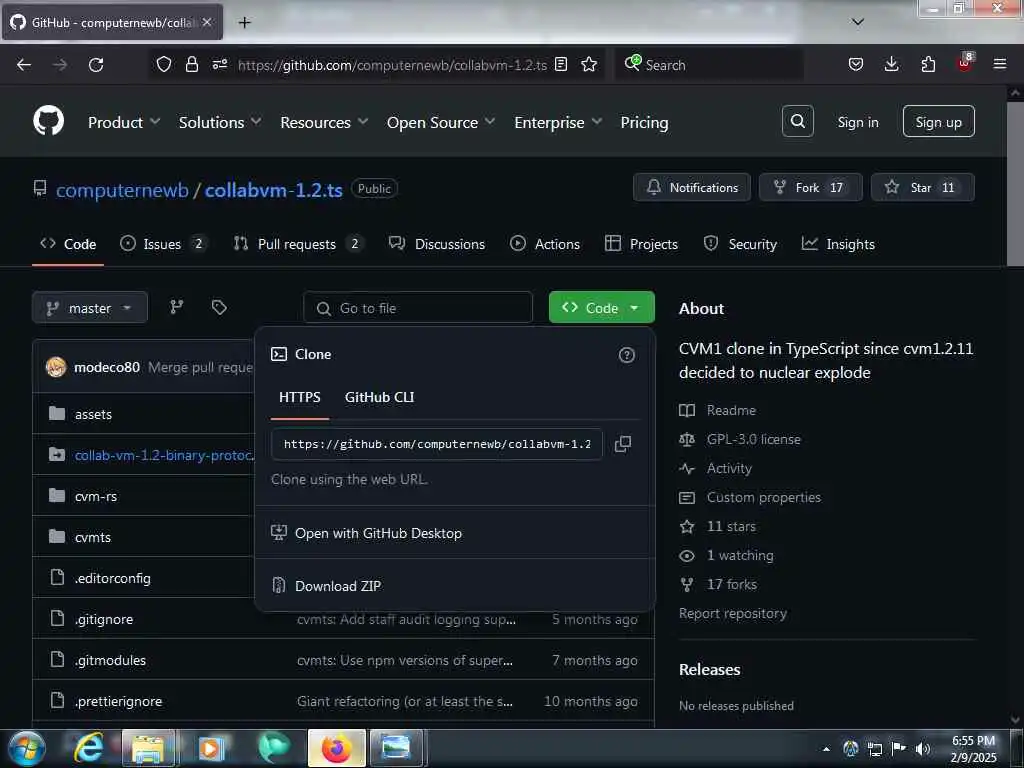1024x768 pixels.
Task: Launch Internet Explorer from the taskbar
Action: (x=88, y=748)
